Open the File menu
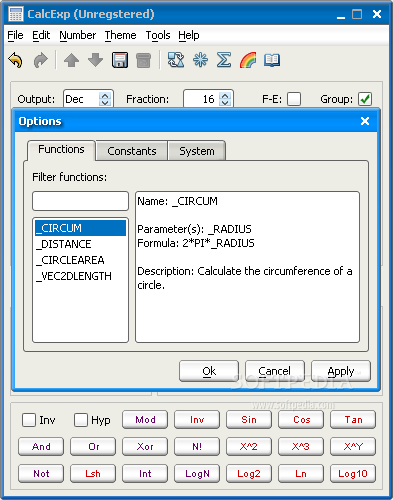 pyautogui.click(x=15, y=35)
